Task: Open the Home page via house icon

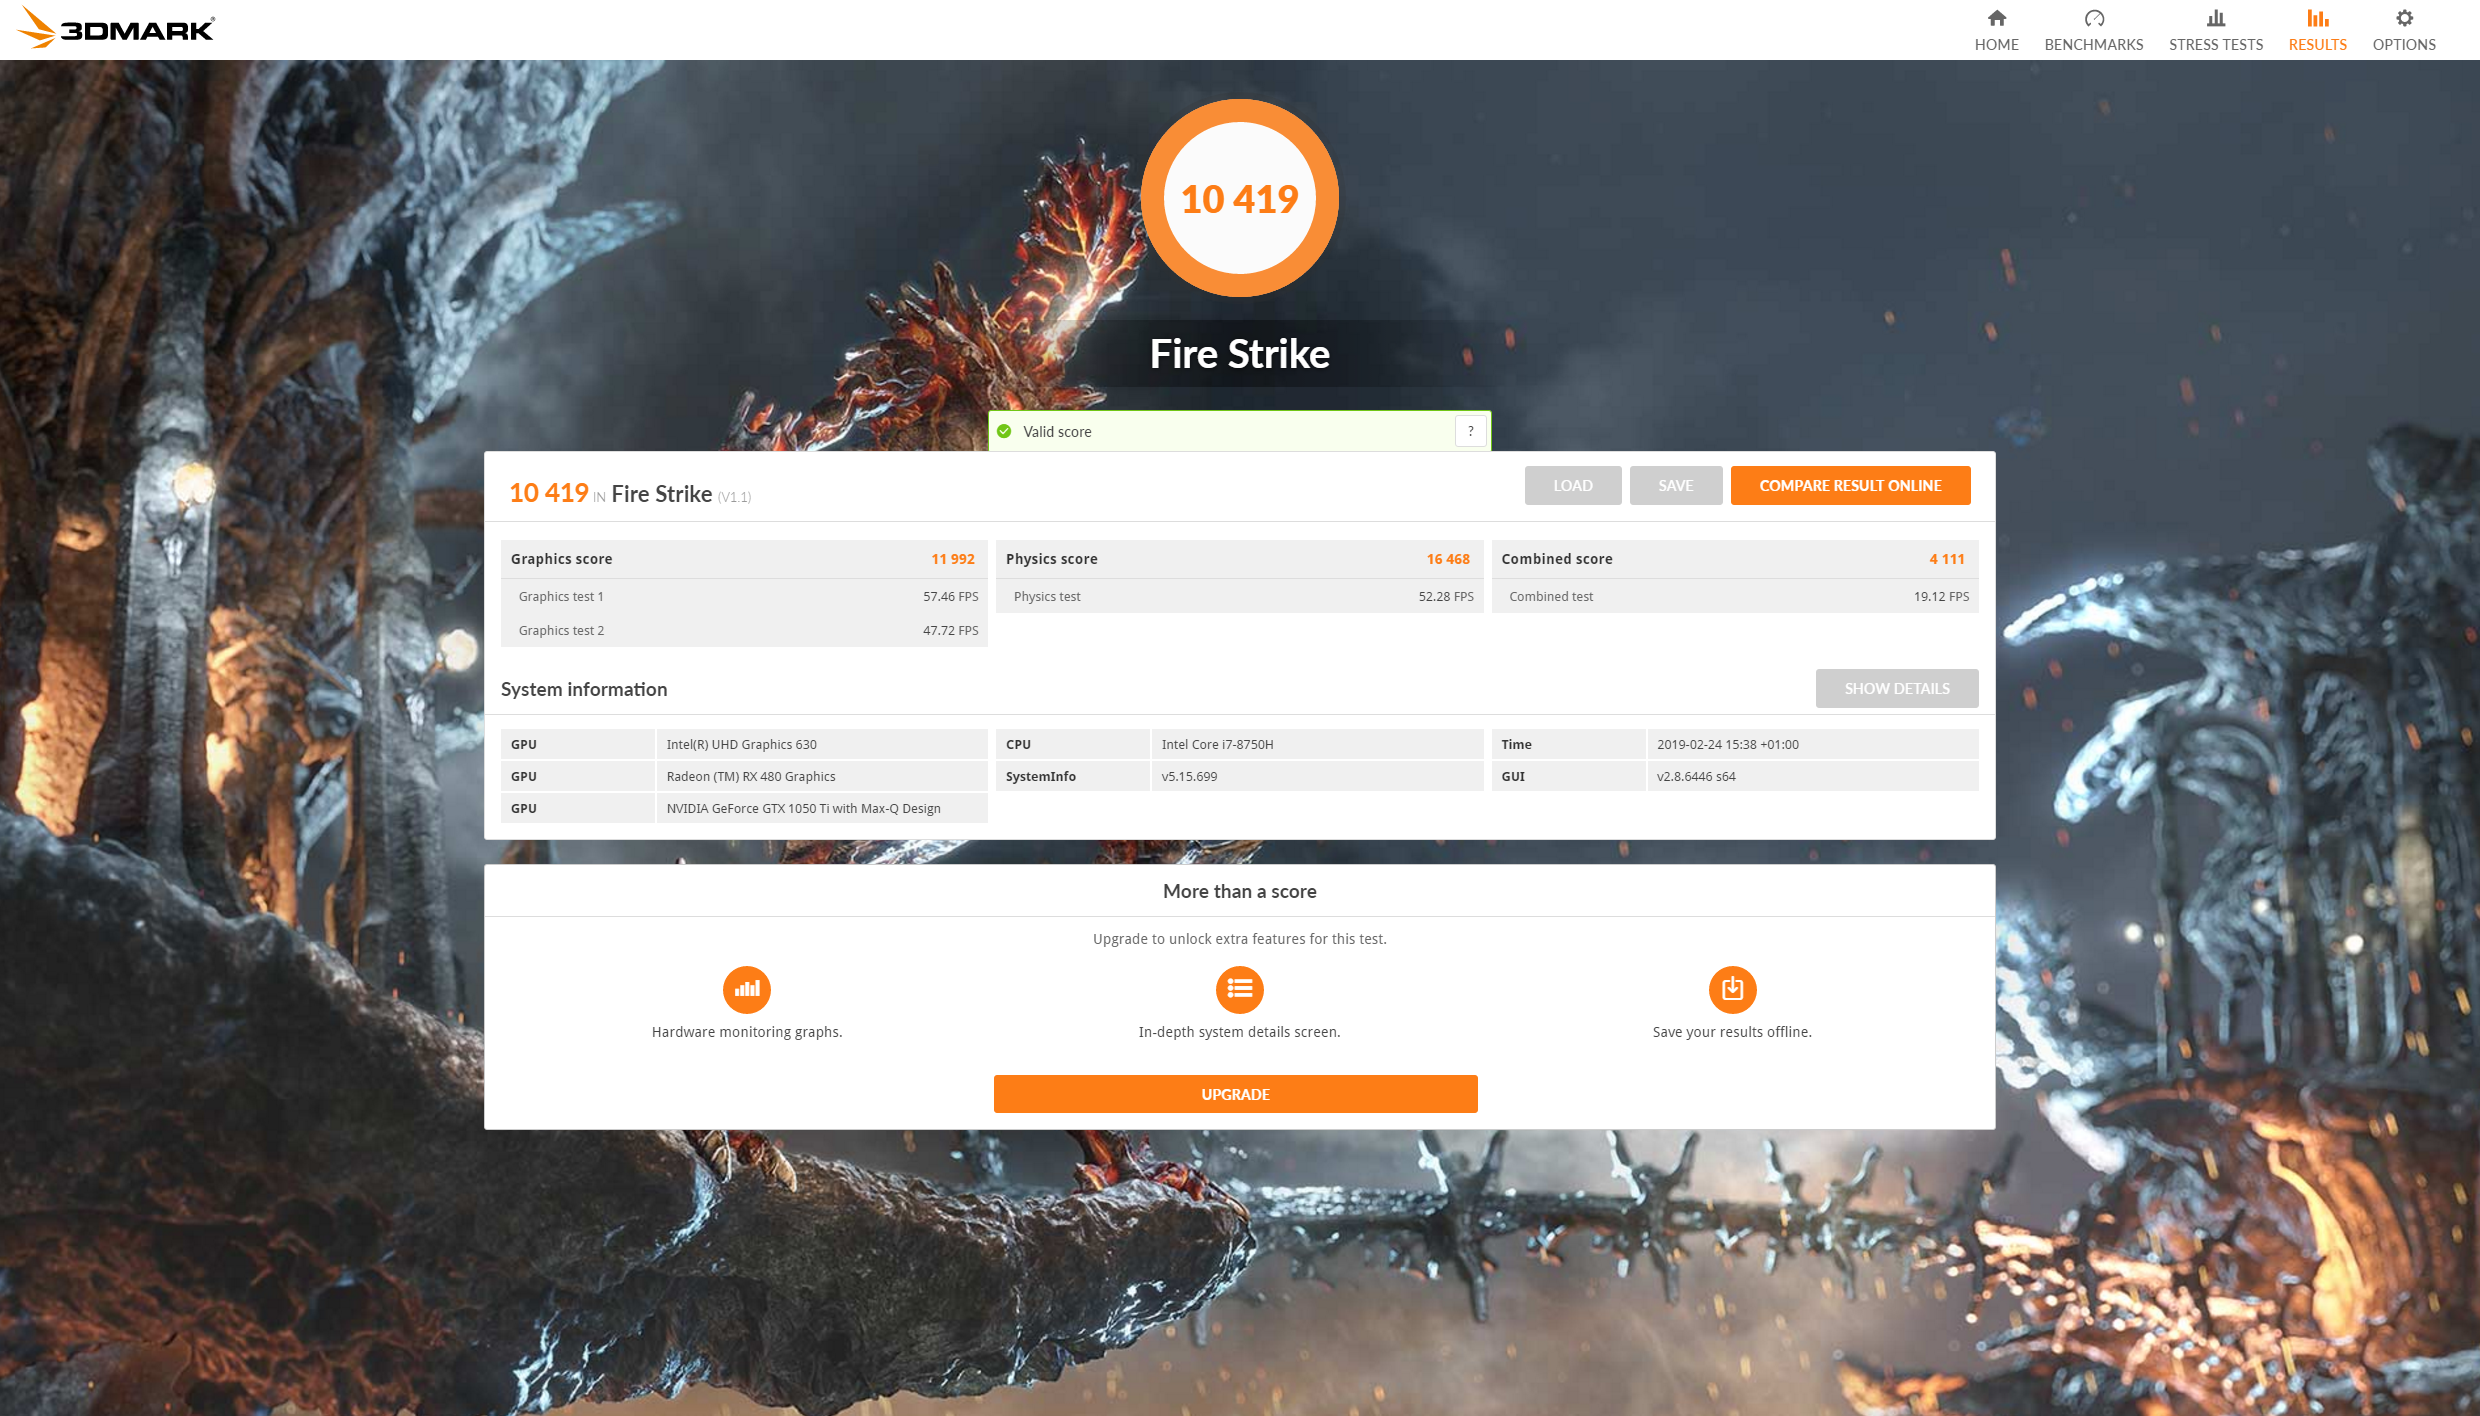Action: [x=1997, y=28]
